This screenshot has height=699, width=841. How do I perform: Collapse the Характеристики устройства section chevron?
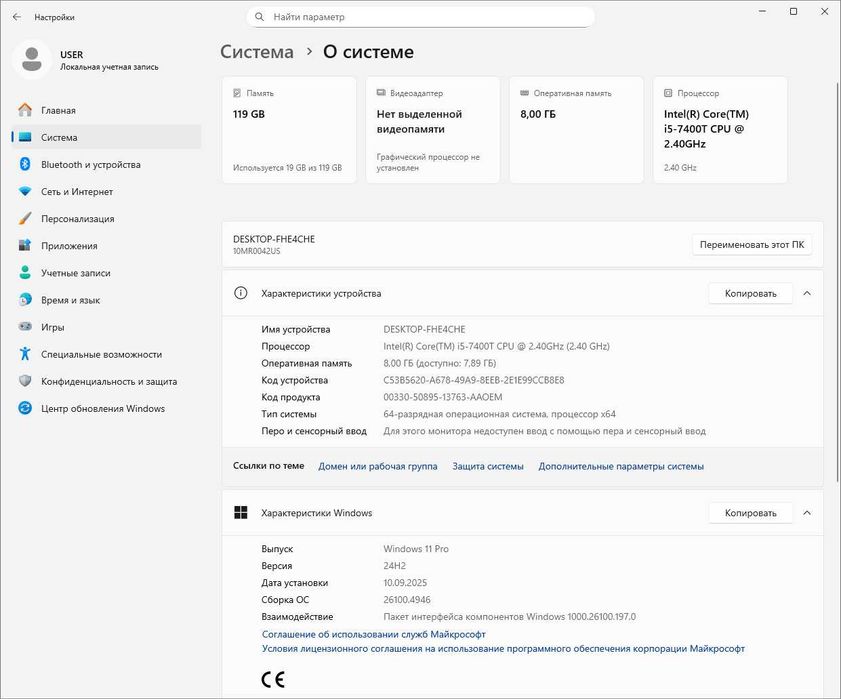tap(807, 293)
